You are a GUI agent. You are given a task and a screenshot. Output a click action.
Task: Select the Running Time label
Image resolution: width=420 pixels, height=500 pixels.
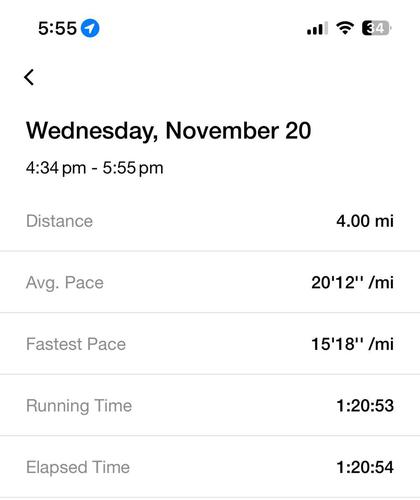79,406
